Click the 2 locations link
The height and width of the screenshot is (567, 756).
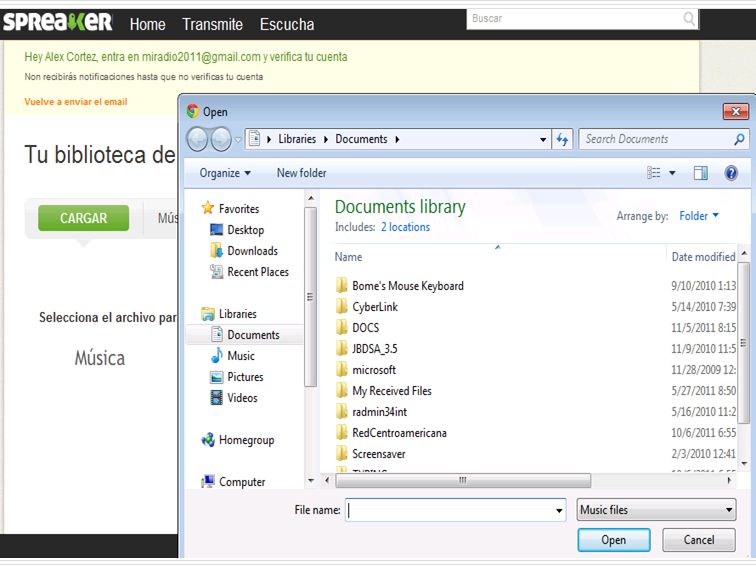point(405,227)
